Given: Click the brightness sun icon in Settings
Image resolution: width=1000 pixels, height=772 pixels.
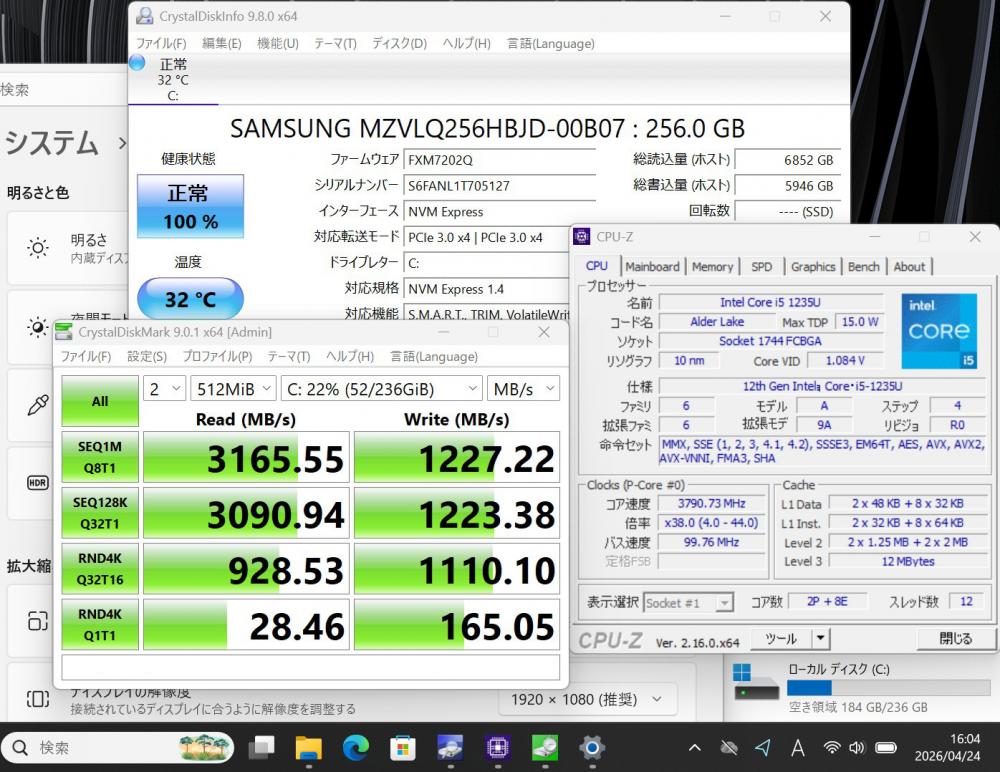Looking at the screenshot, I should (x=38, y=248).
